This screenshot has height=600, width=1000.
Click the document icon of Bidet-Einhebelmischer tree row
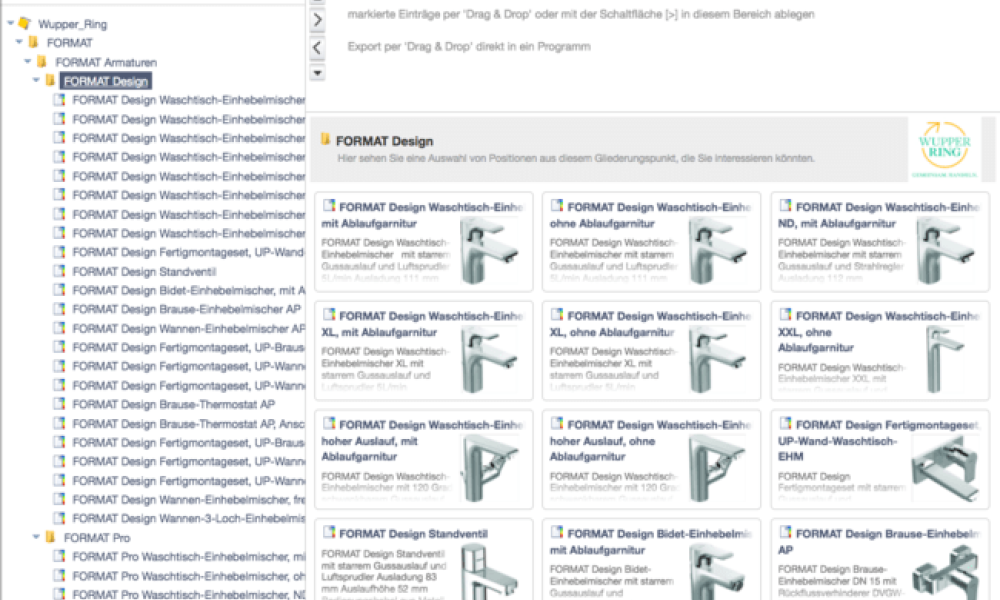click(x=59, y=290)
